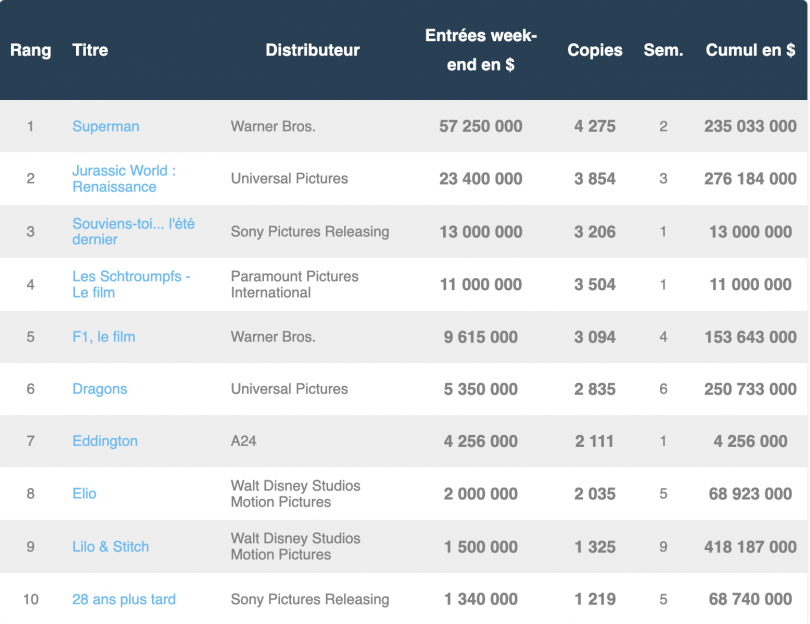Image resolution: width=810 pixels, height=624 pixels.
Task: Open the Superman film link
Action: click(x=106, y=126)
